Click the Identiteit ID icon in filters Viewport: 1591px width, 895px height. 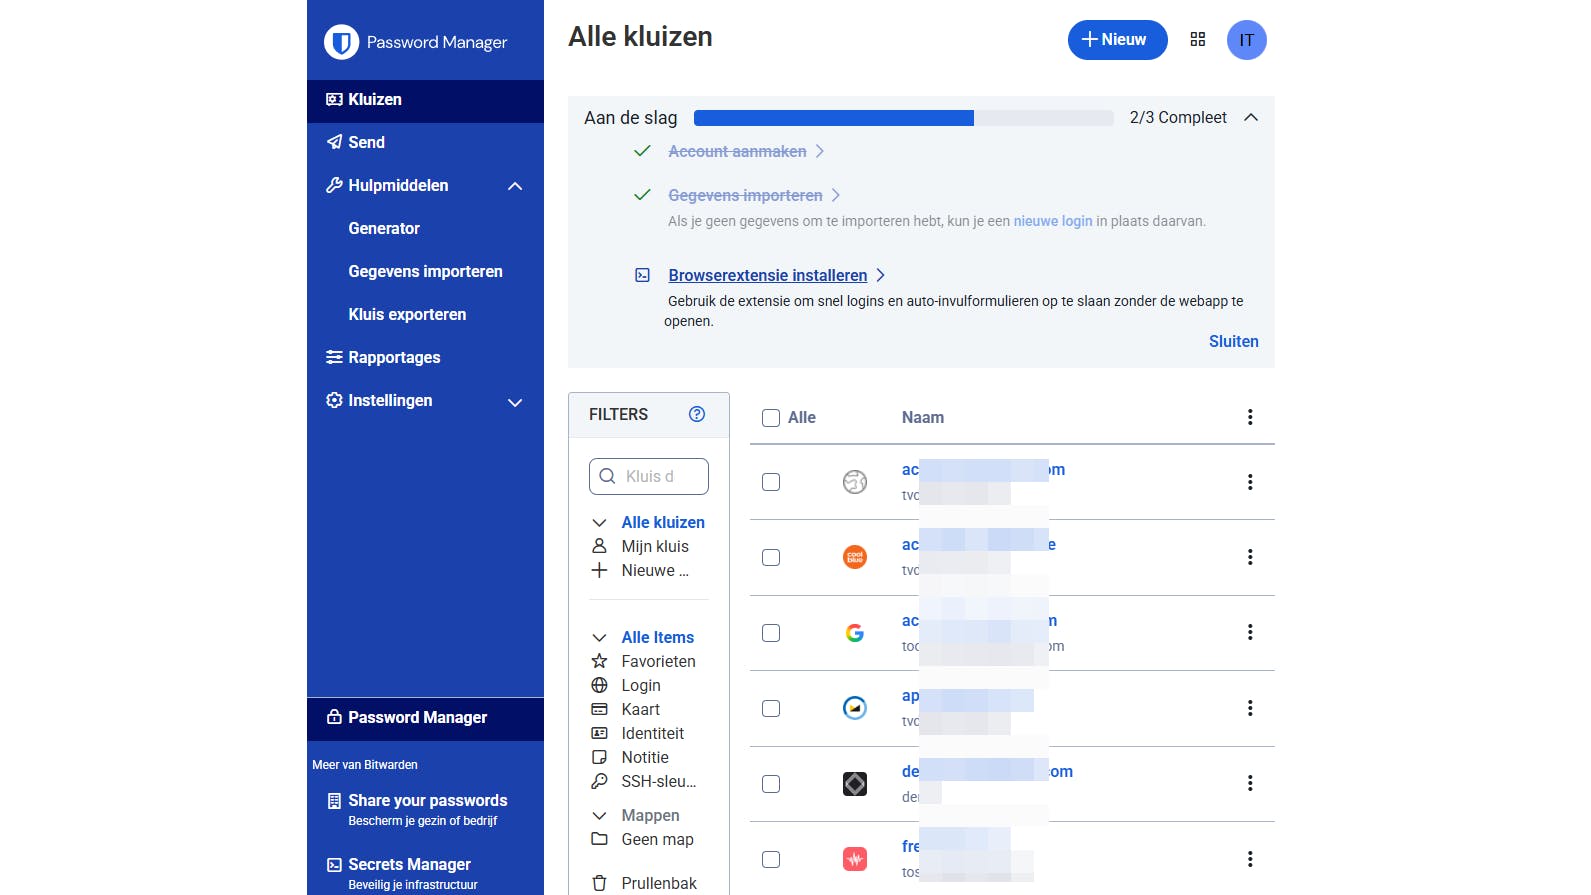click(600, 733)
